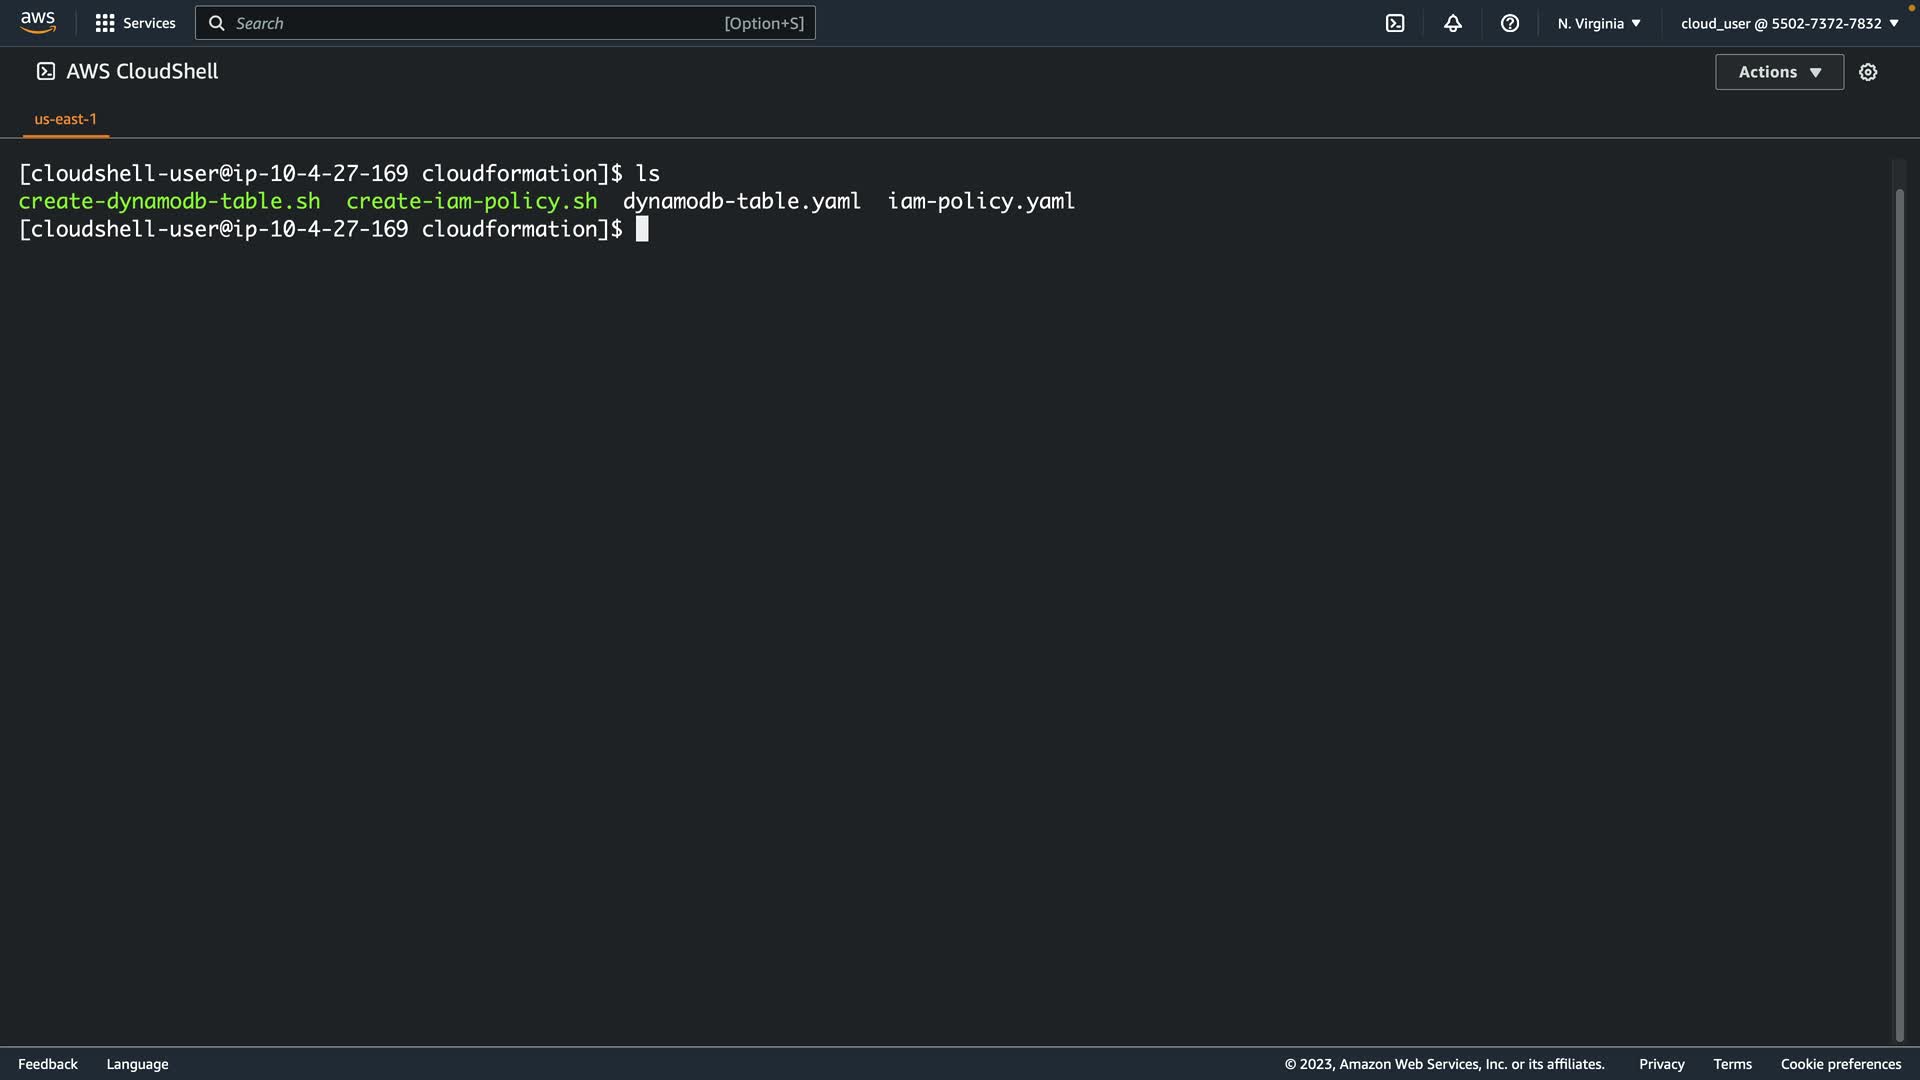The height and width of the screenshot is (1080, 1920).
Task: Click the CloudShell icon beside page title
Action: (x=46, y=71)
